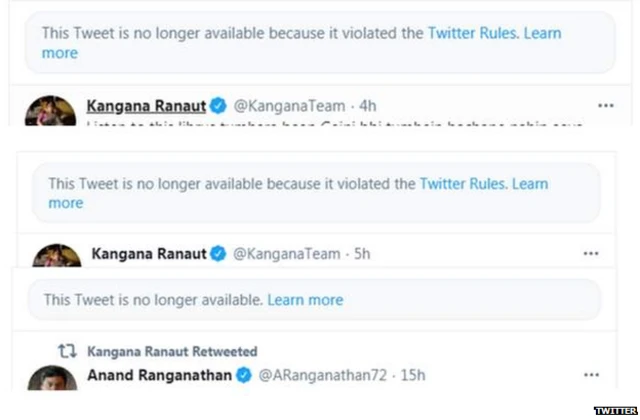Click the retweet icon beside Kangana Ranaut Retweeted
Screen dimensions: 640x420
(x=68, y=351)
